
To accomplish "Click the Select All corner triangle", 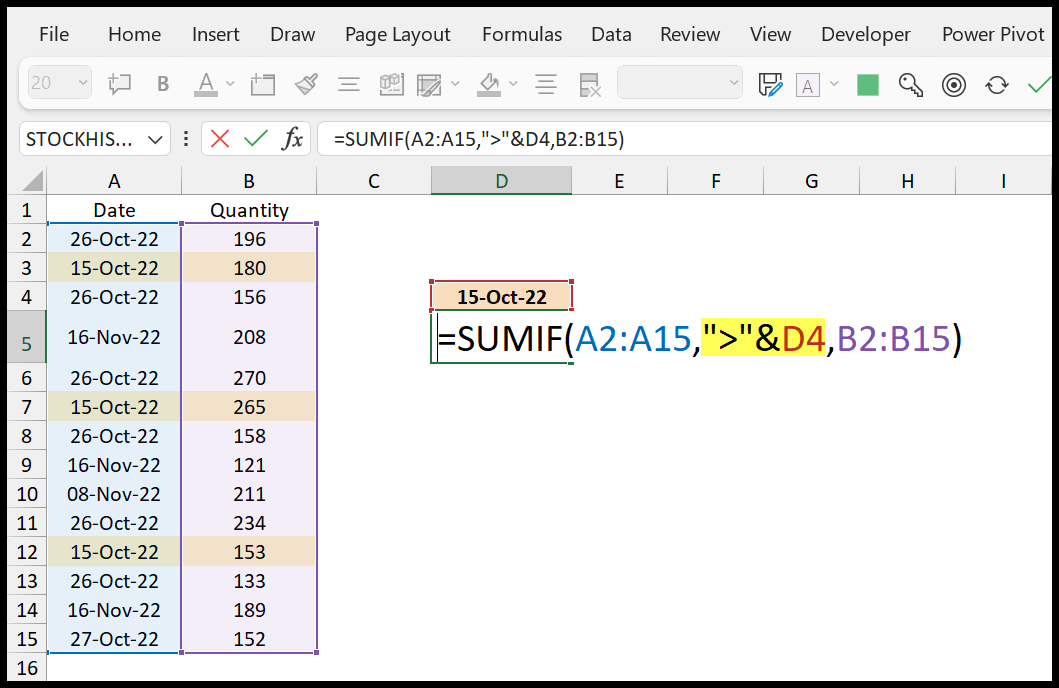I will 32,181.
